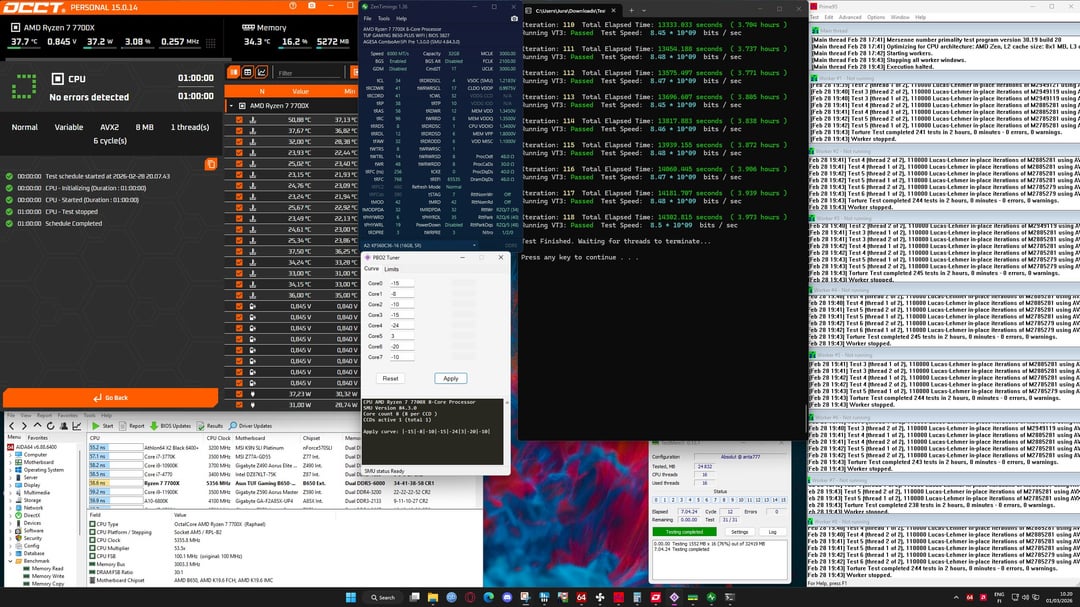Open the Tools menu in ZenTimings

(x=382, y=18)
